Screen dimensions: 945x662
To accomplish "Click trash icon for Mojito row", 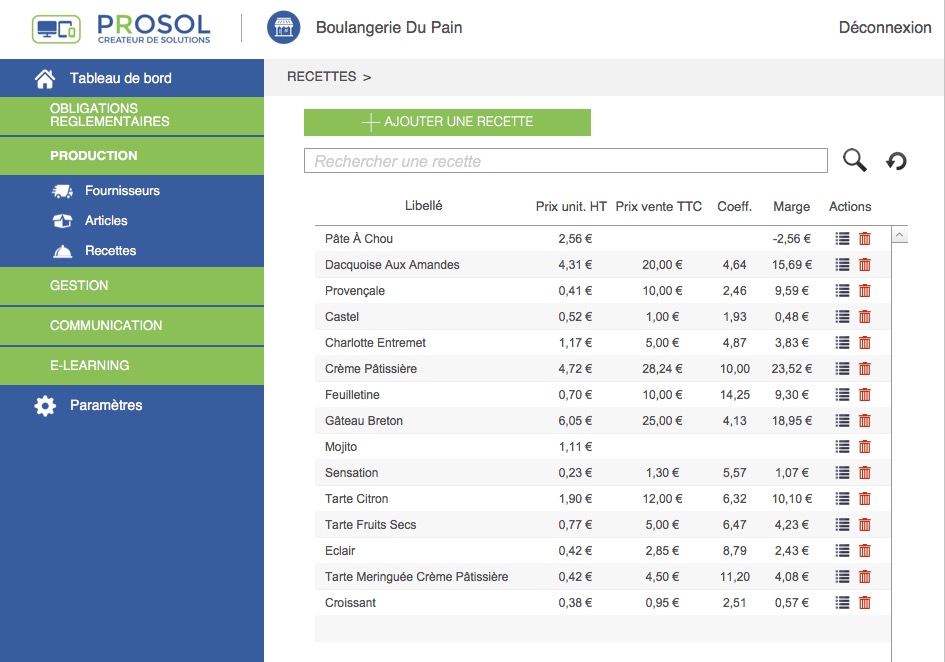I will [865, 447].
